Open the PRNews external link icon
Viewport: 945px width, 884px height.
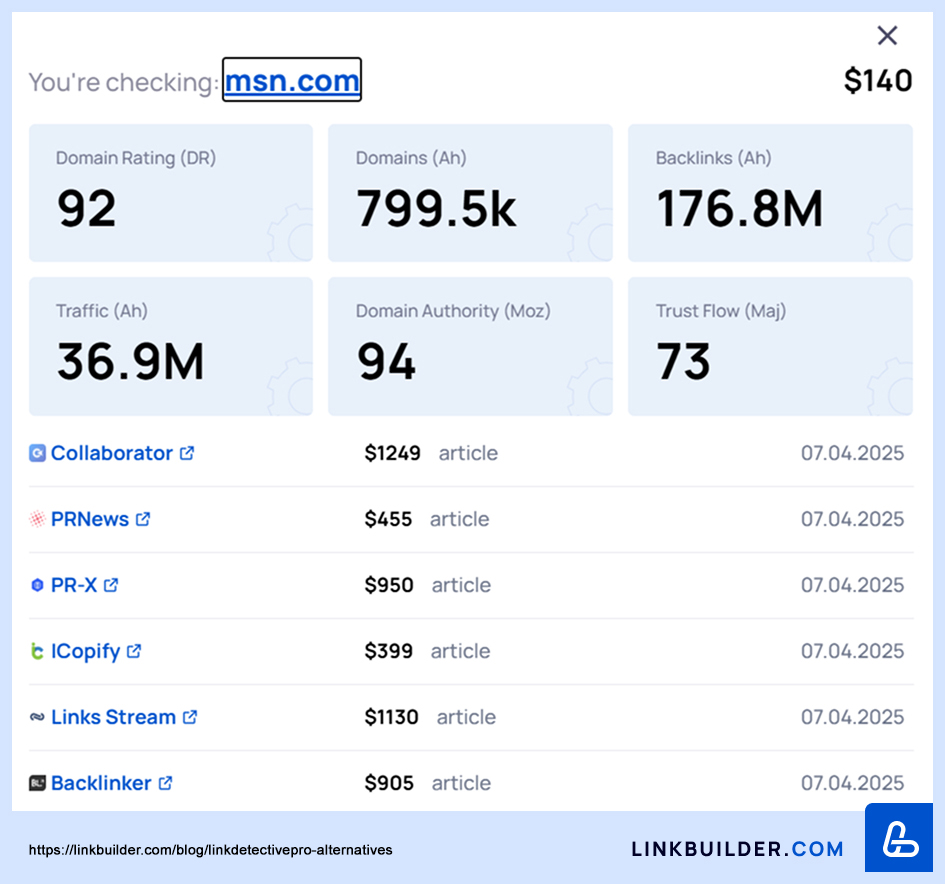(x=143, y=519)
